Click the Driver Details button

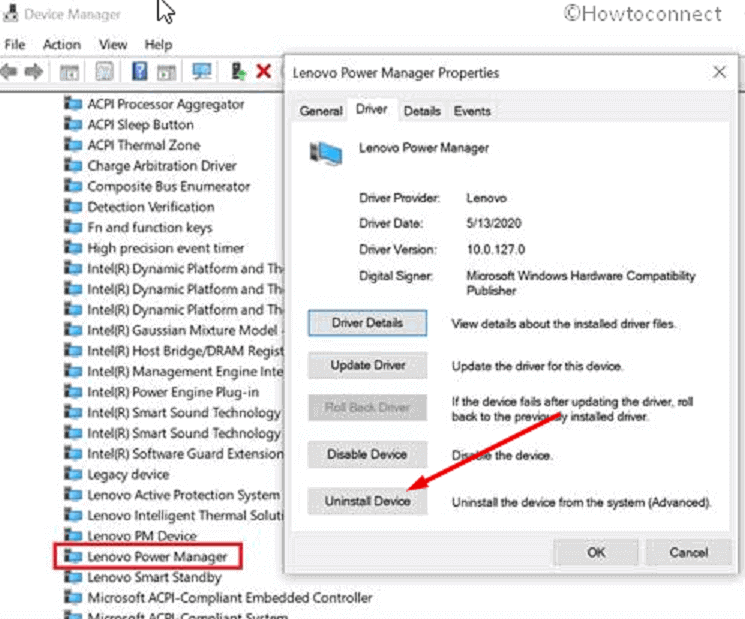(367, 323)
